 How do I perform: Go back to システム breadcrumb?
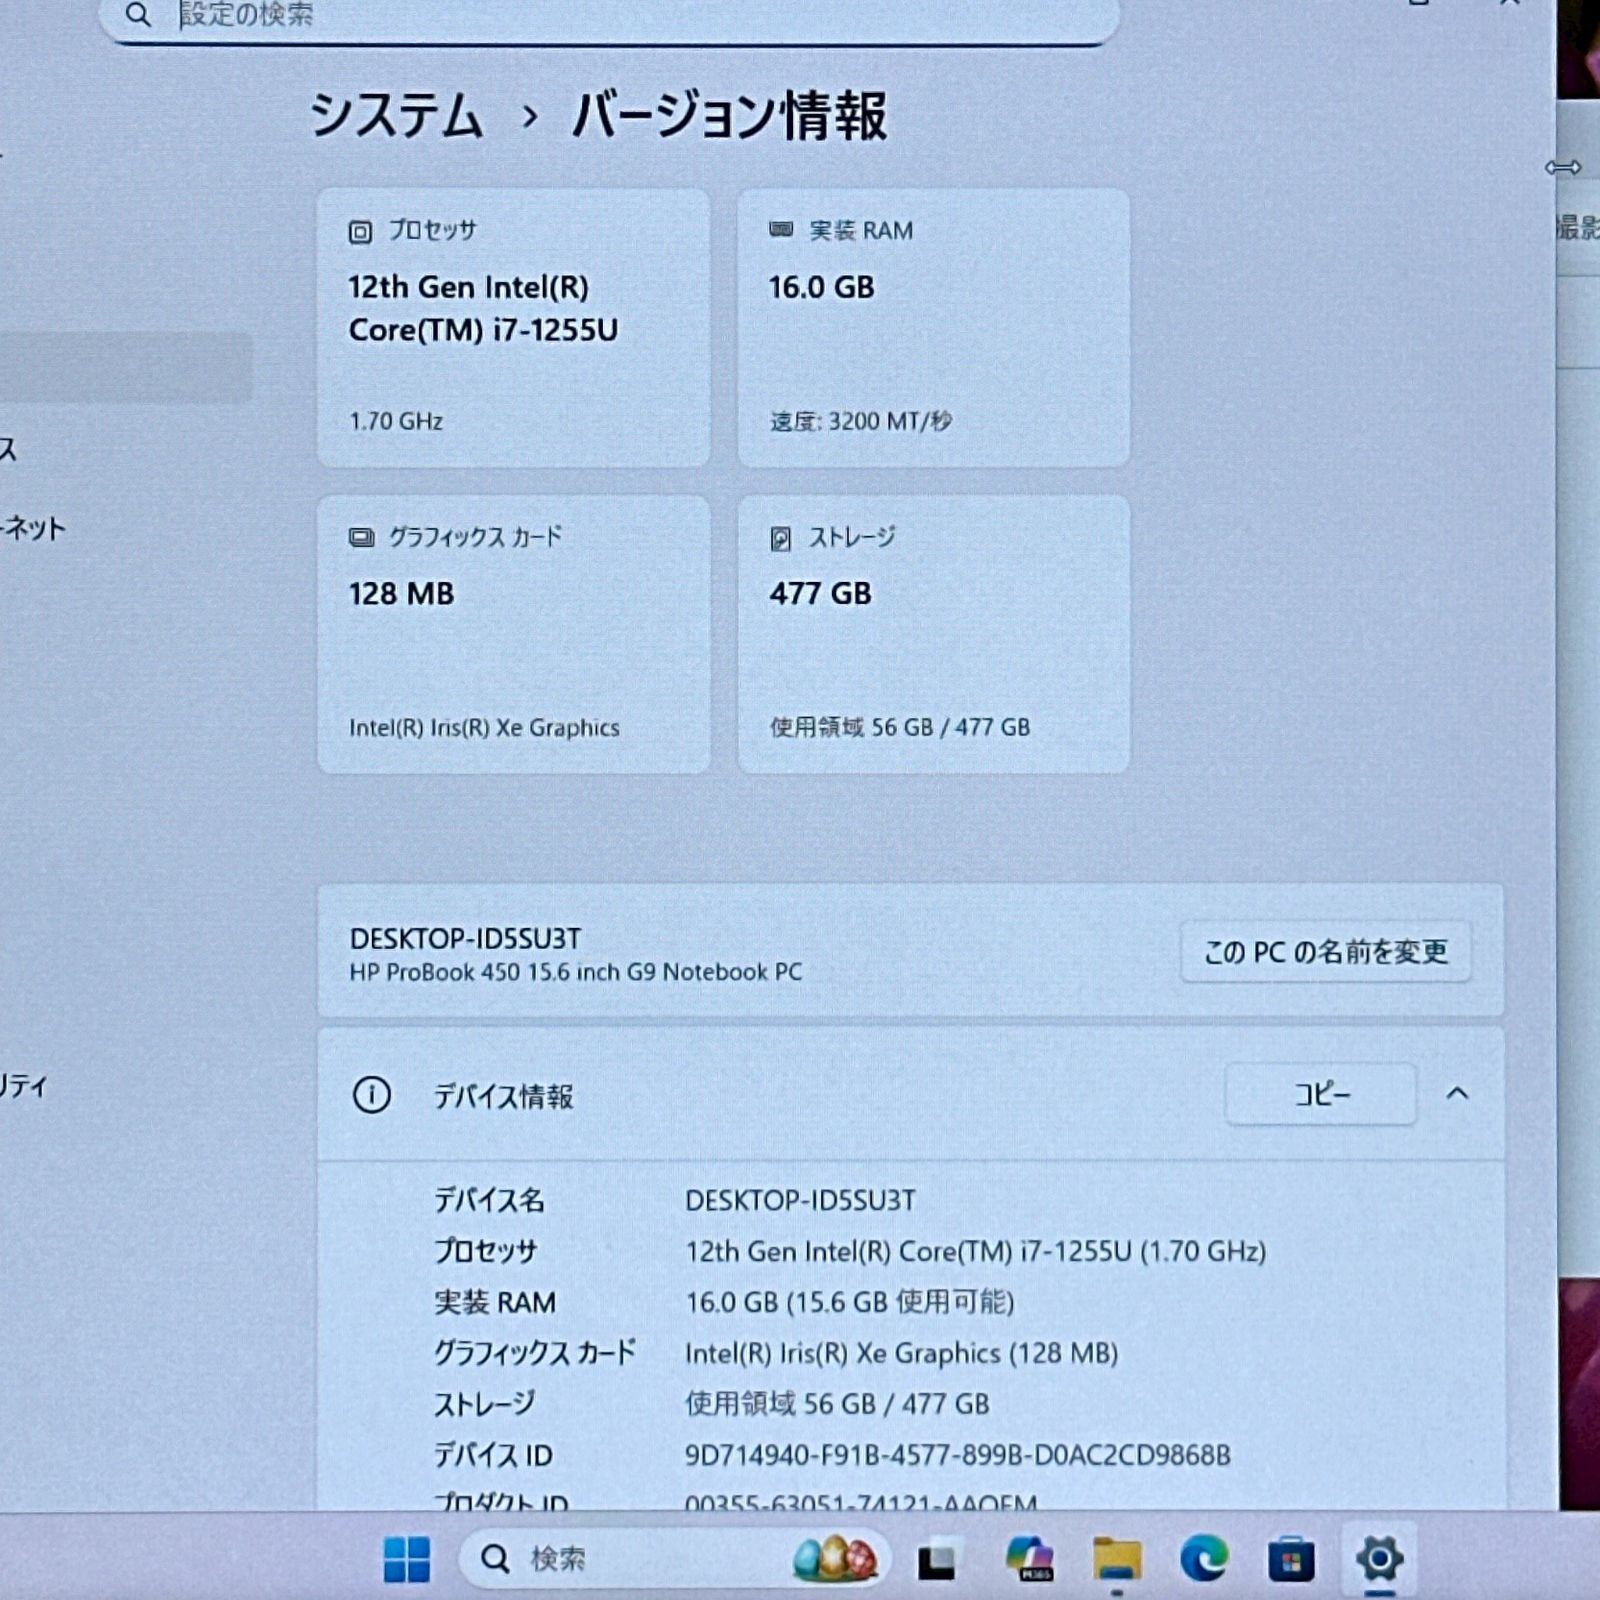click(x=397, y=116)
